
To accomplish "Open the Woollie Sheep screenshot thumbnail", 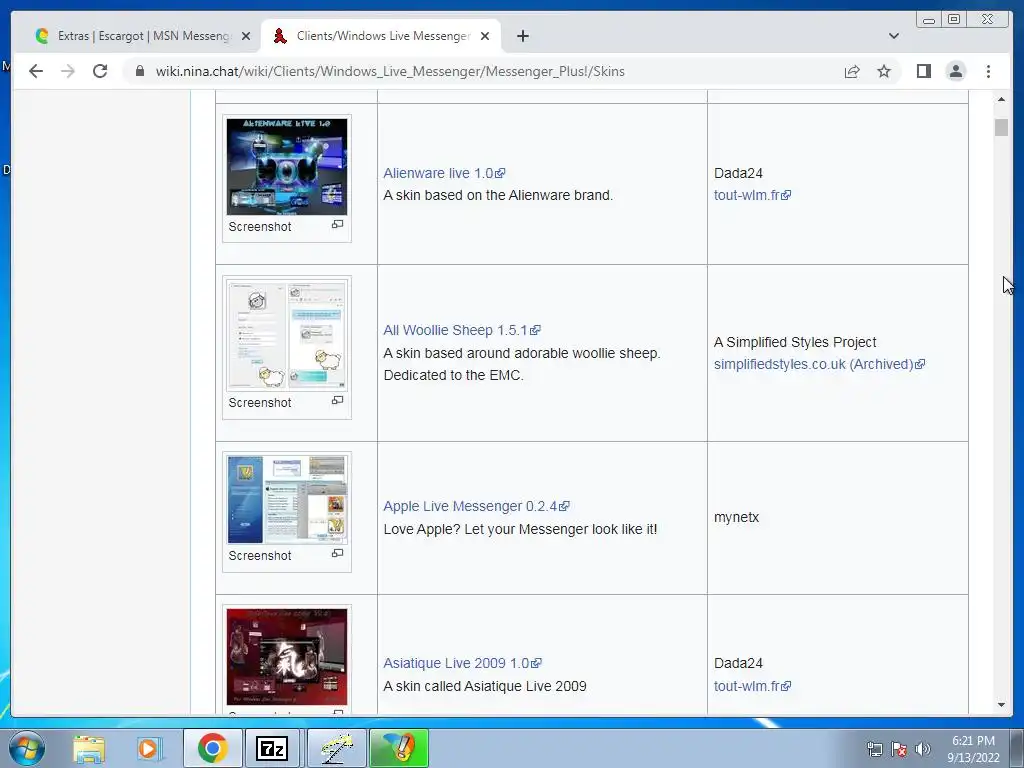I will [287, 336].
